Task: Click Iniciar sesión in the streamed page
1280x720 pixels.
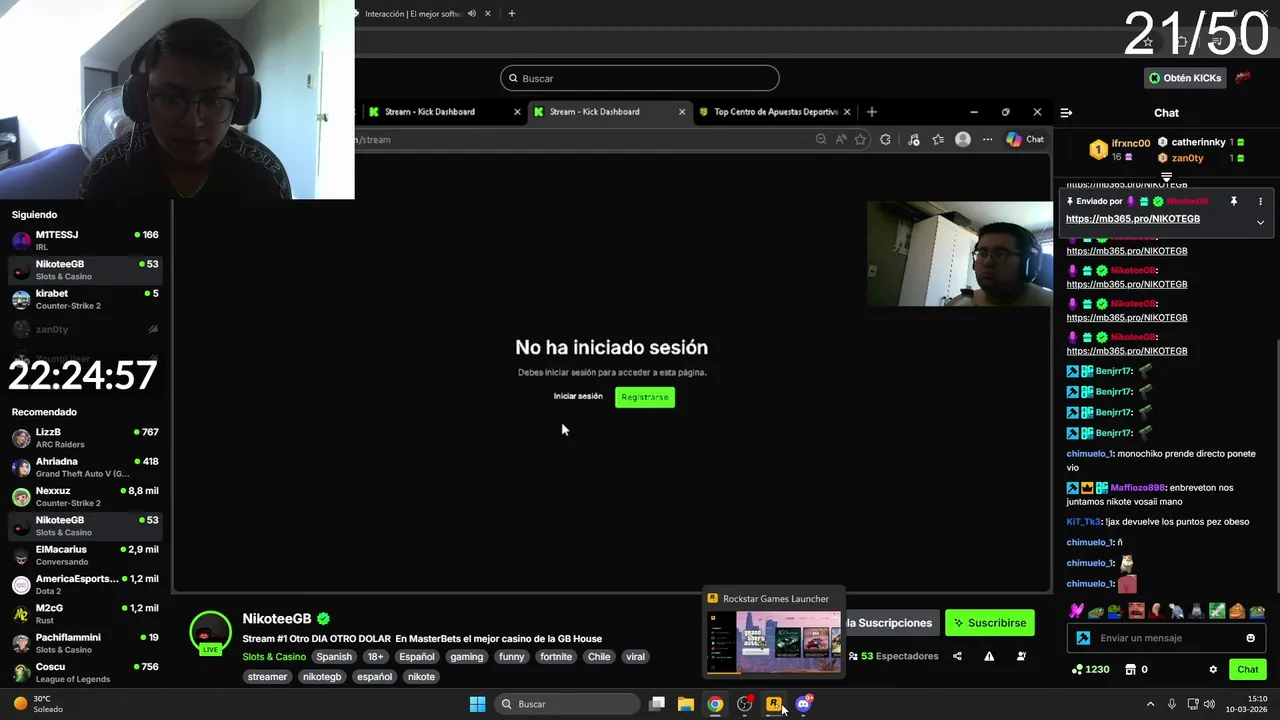Action: pos(578,396)
